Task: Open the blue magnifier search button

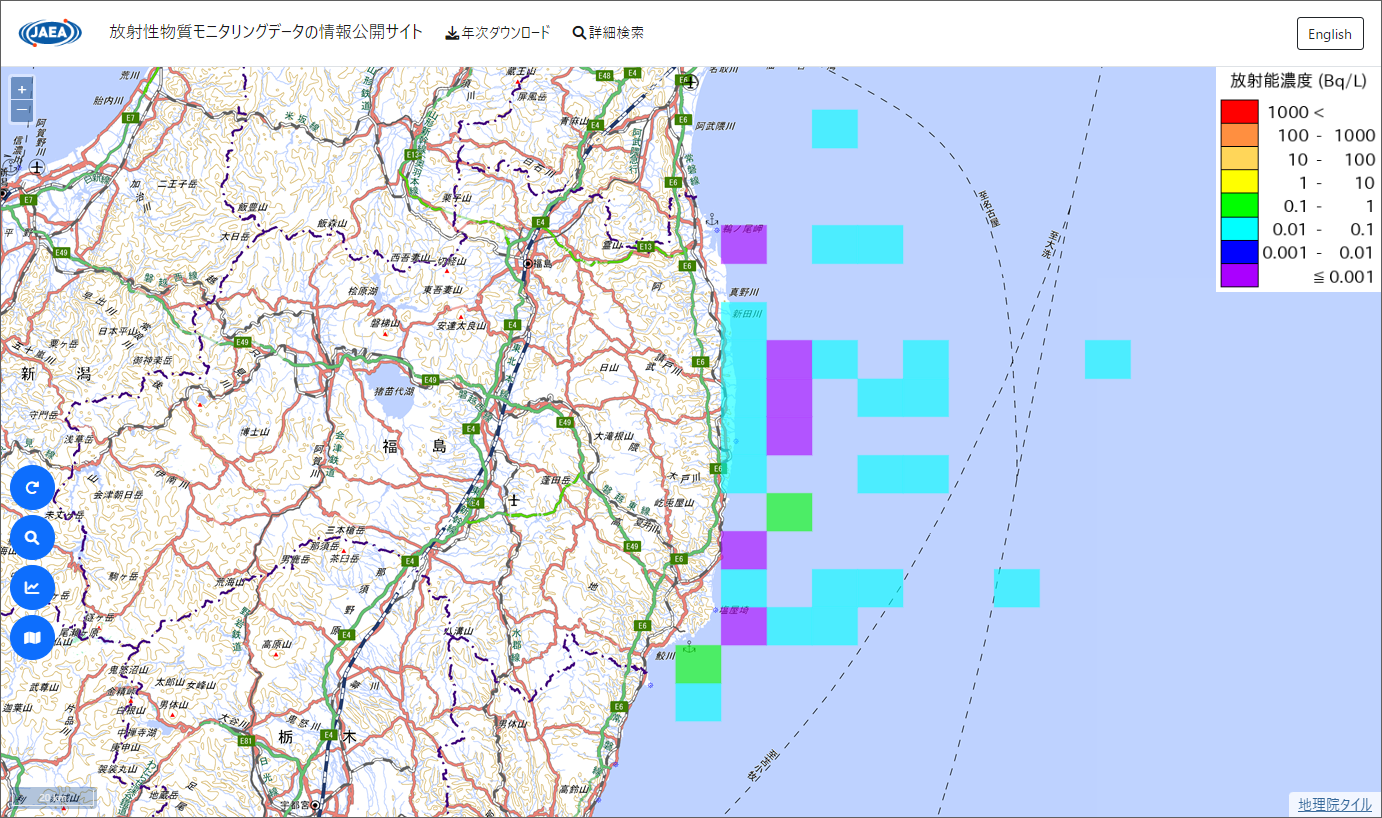Action: (32, 538)
